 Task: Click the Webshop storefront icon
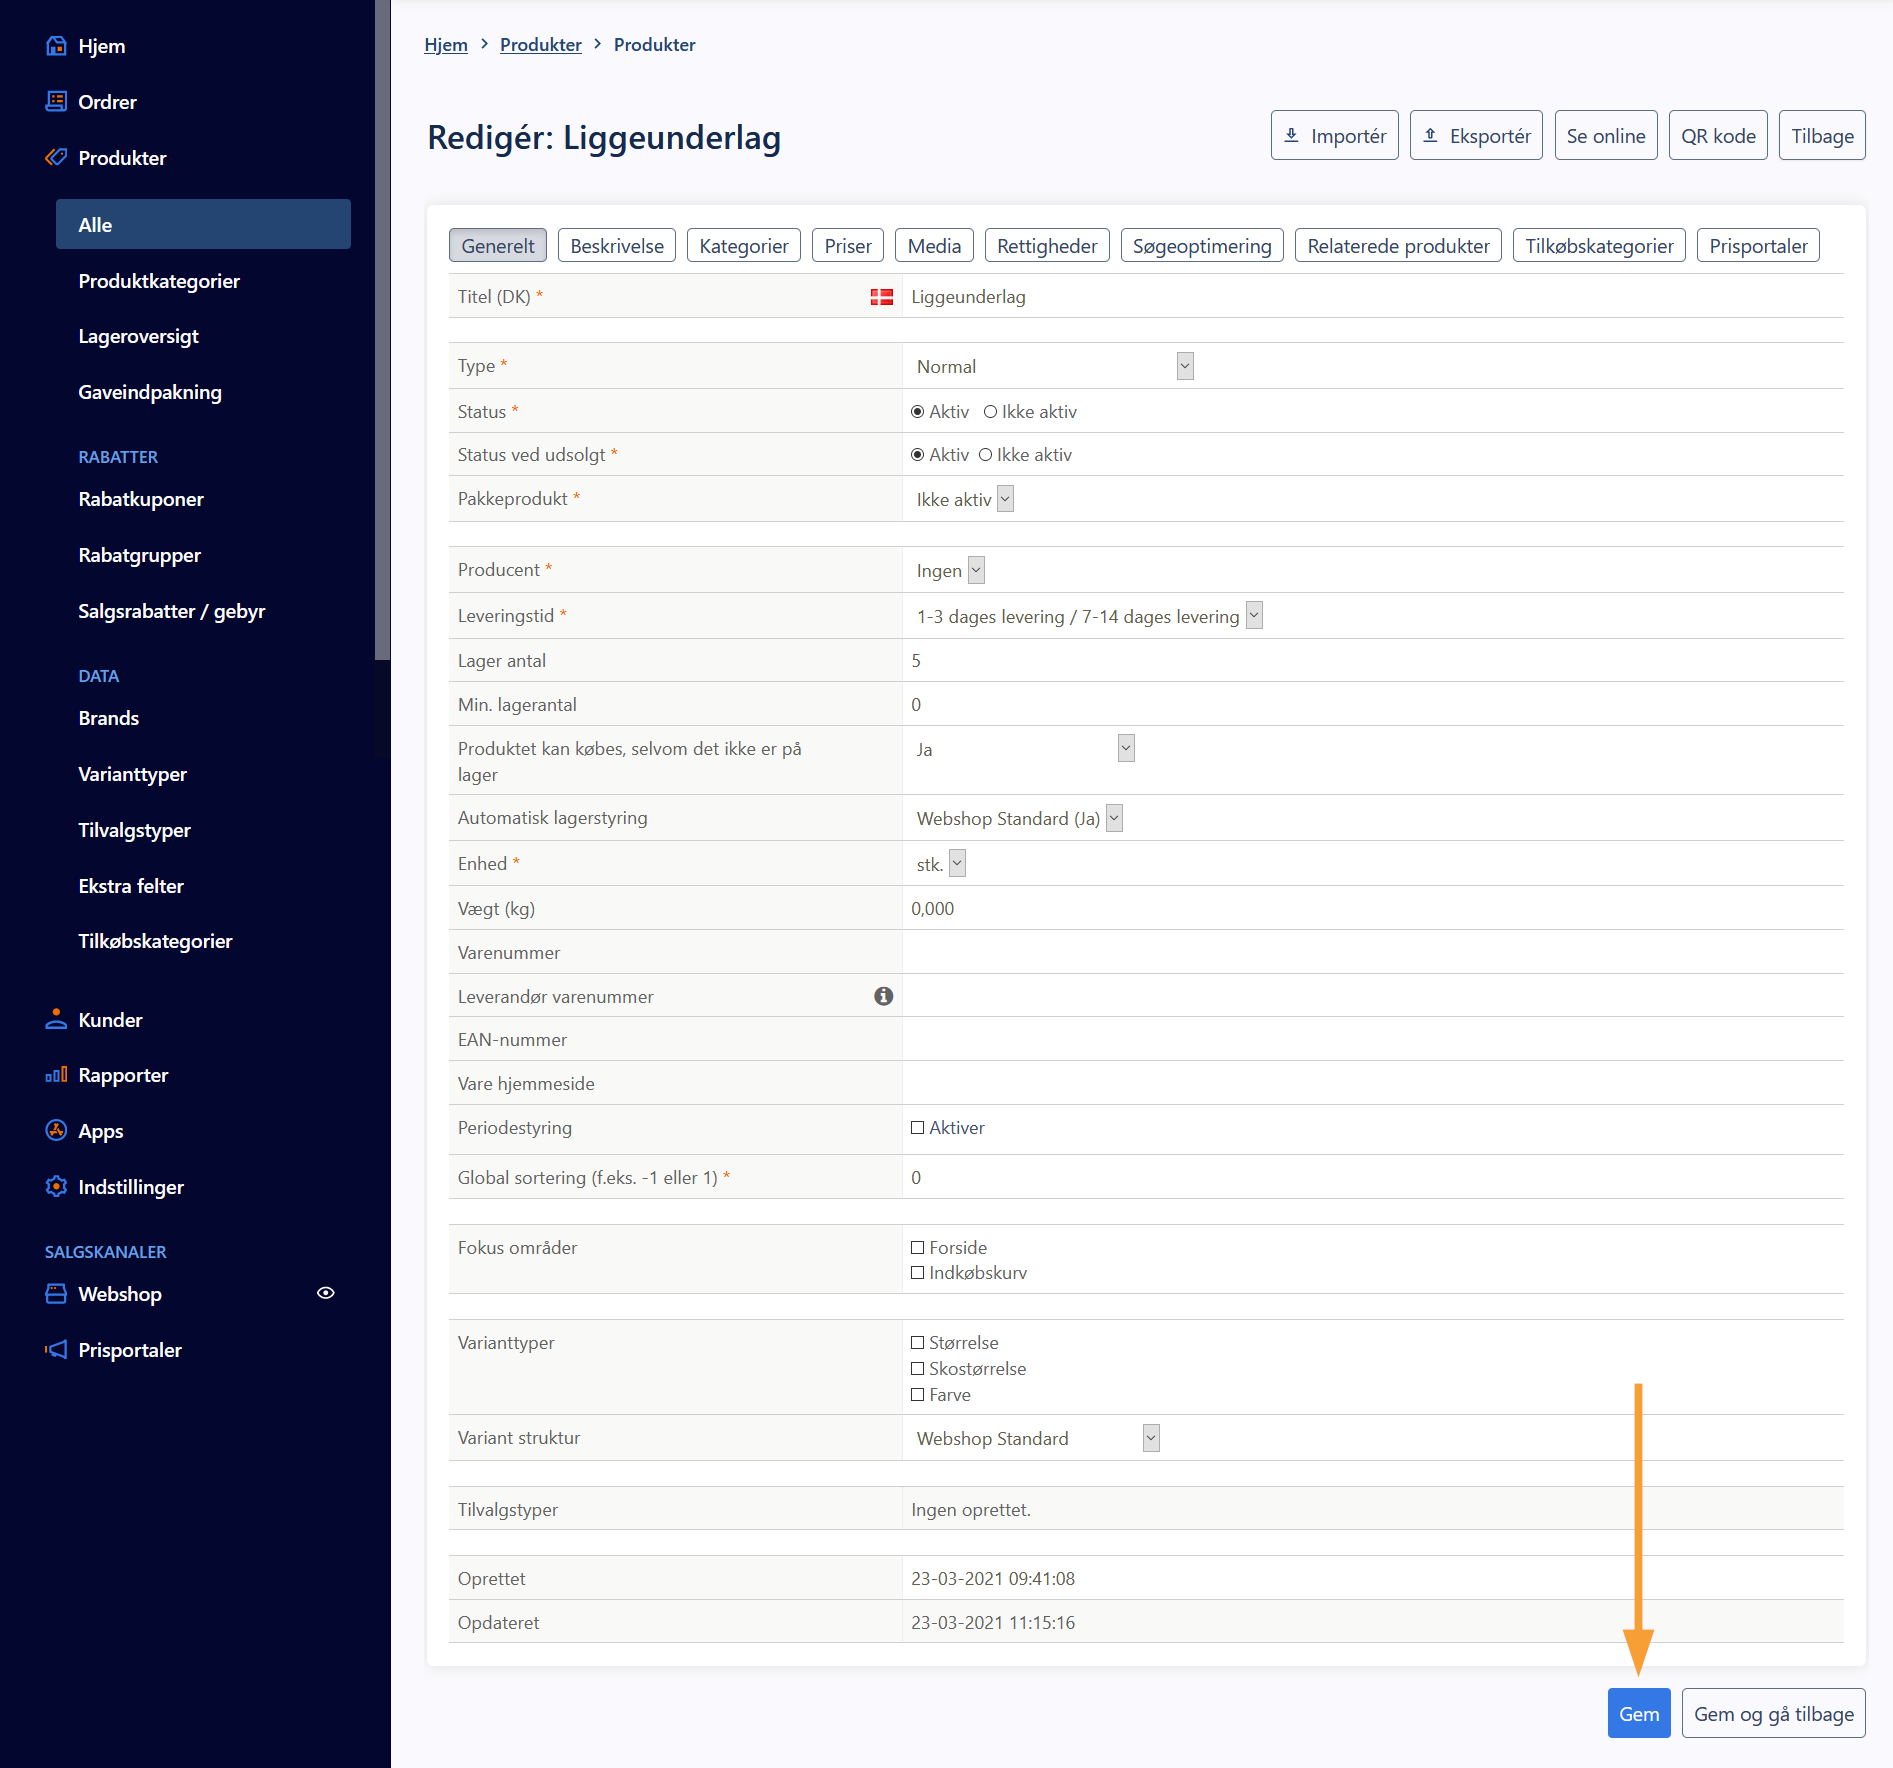56,1294
